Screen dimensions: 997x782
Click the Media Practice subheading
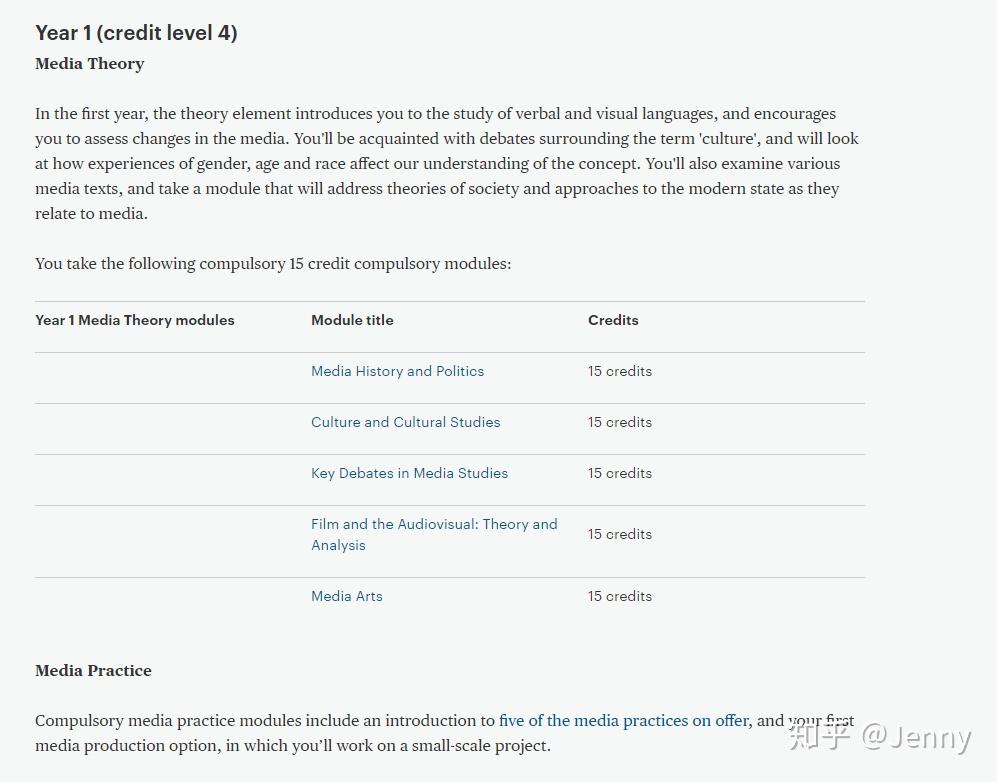[93, 671]
